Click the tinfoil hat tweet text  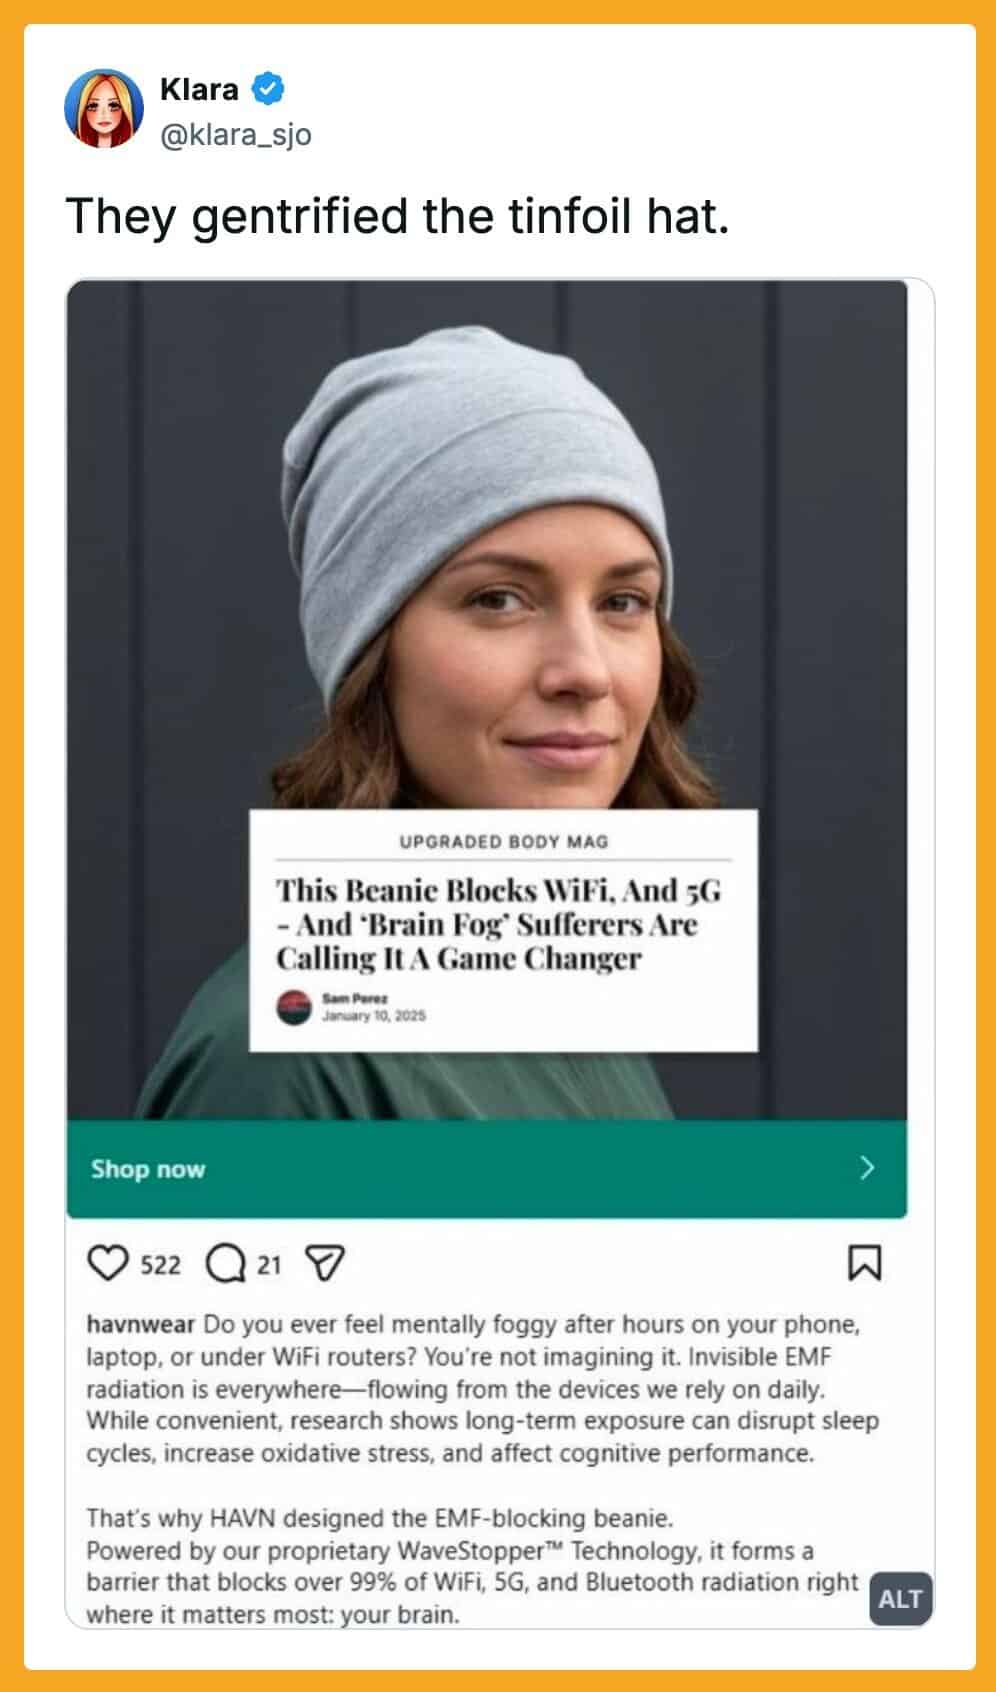tap(397, 216)
